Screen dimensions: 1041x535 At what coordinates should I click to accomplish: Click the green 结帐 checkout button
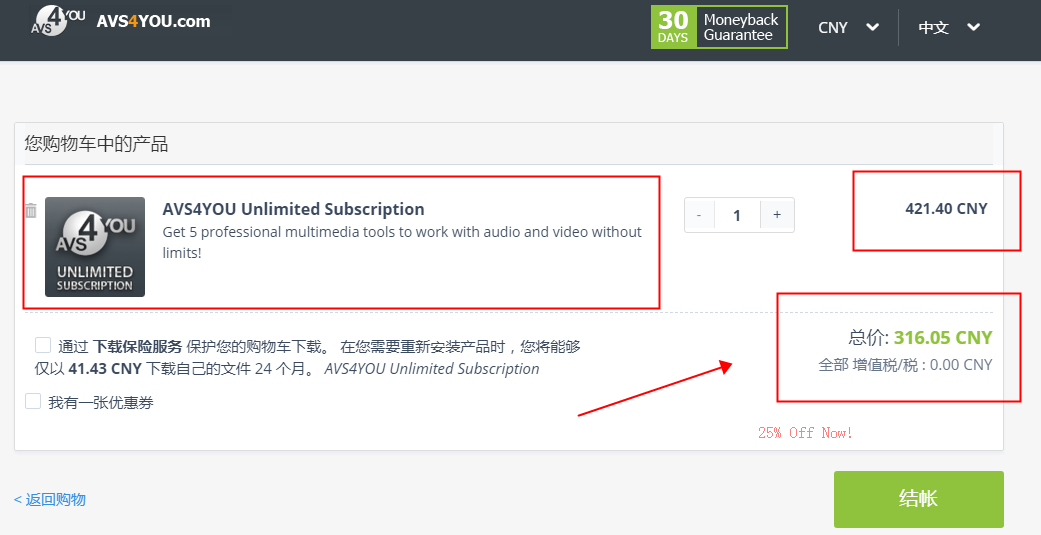[918, 499]
